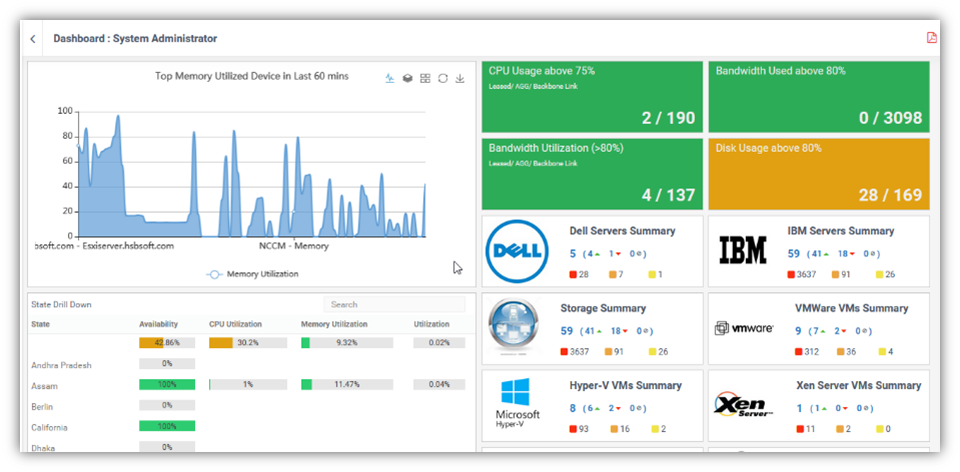Sort by the Availability column header
This screenshot has height=472, width=960.
(x=159, y=324)
